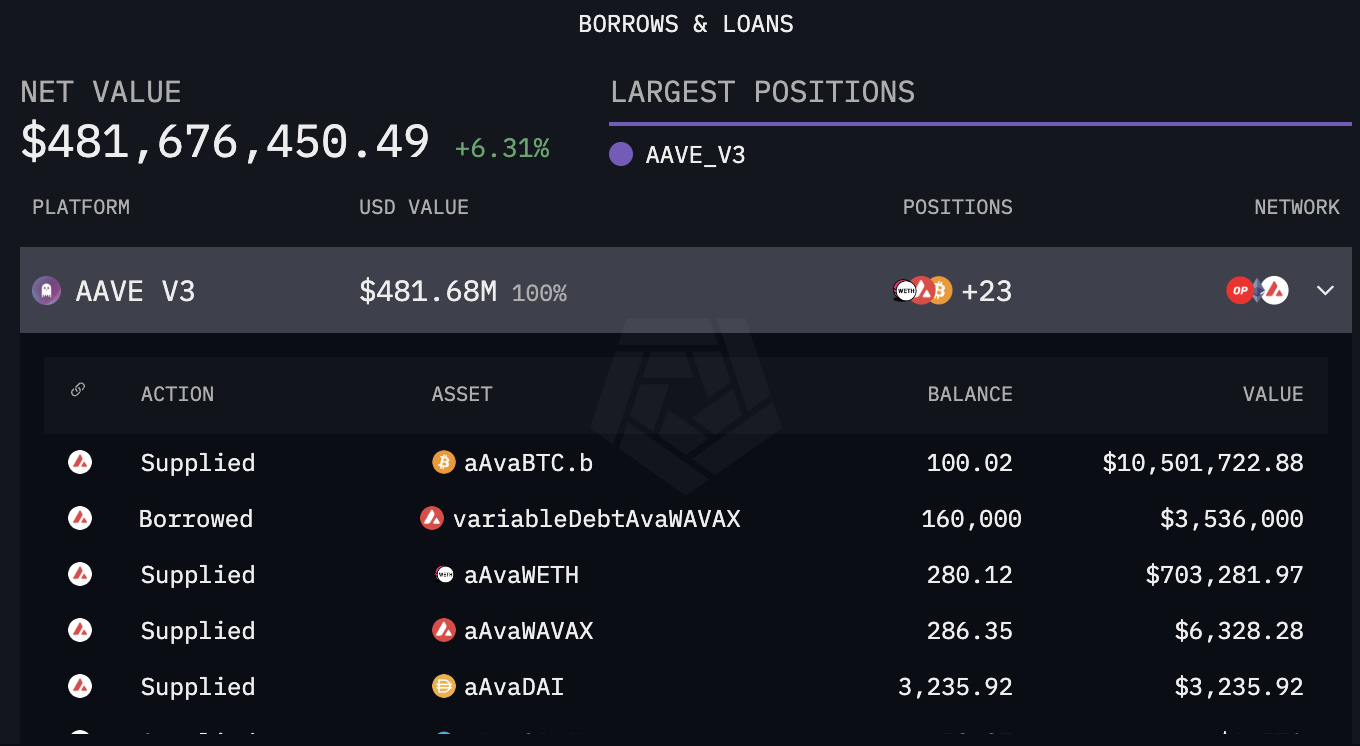Screen dimensions: 1360x746
Task: Click Avalanche network icon in Borrowed row
Action: click(x=80, y=518)
